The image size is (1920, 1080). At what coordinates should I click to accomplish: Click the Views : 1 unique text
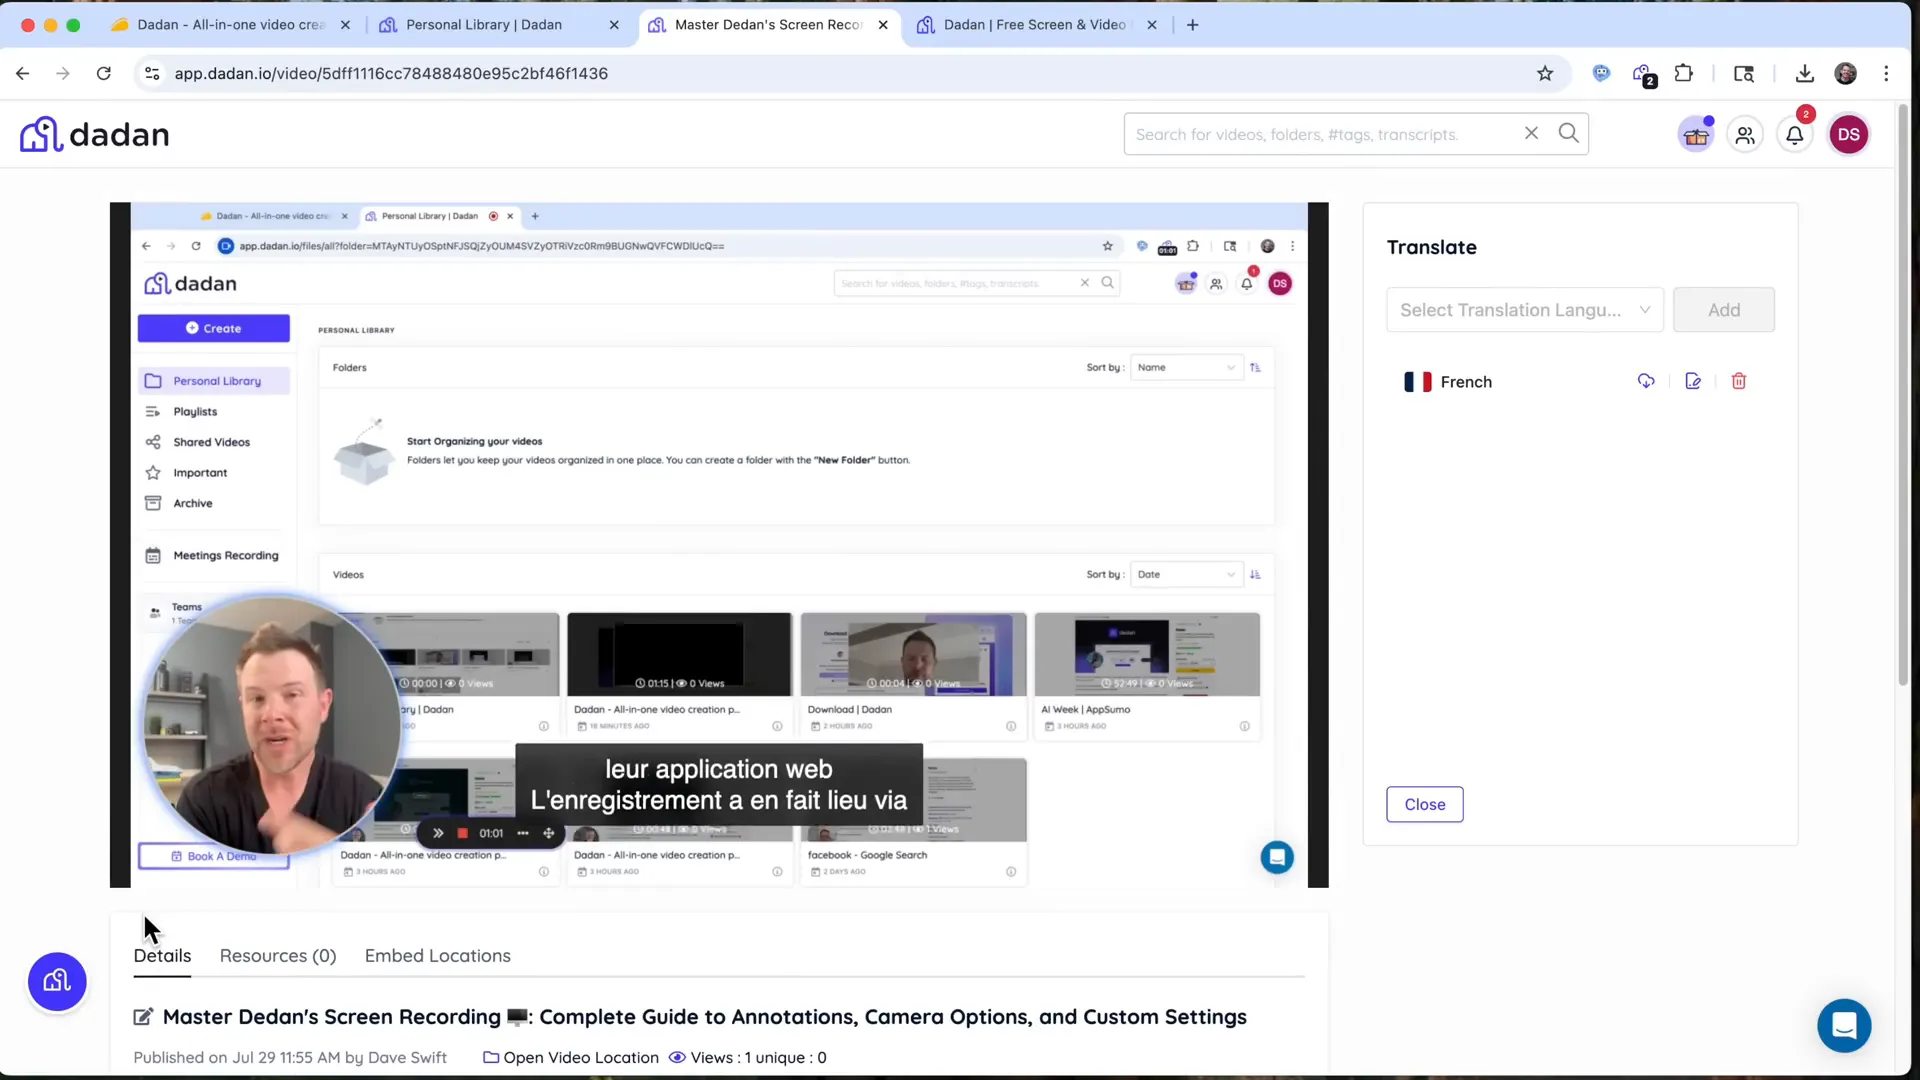click(x=758, y=1058)
